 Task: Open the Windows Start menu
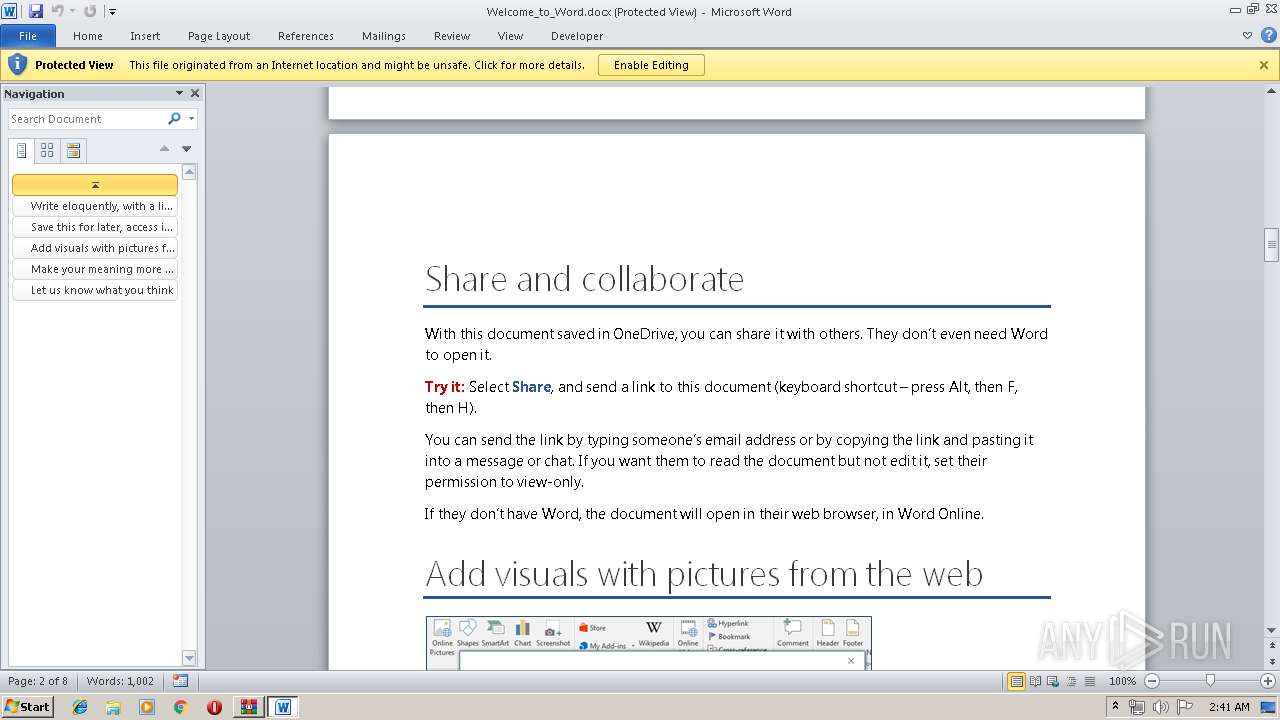click(x=27, y=706)
